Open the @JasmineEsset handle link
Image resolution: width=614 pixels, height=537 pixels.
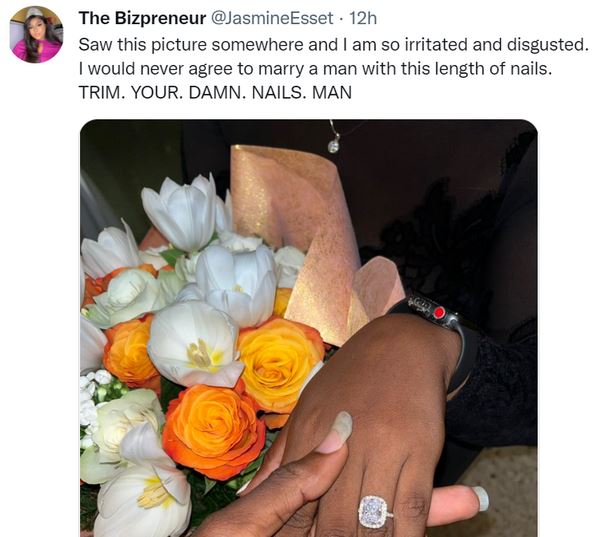[272, 18]
